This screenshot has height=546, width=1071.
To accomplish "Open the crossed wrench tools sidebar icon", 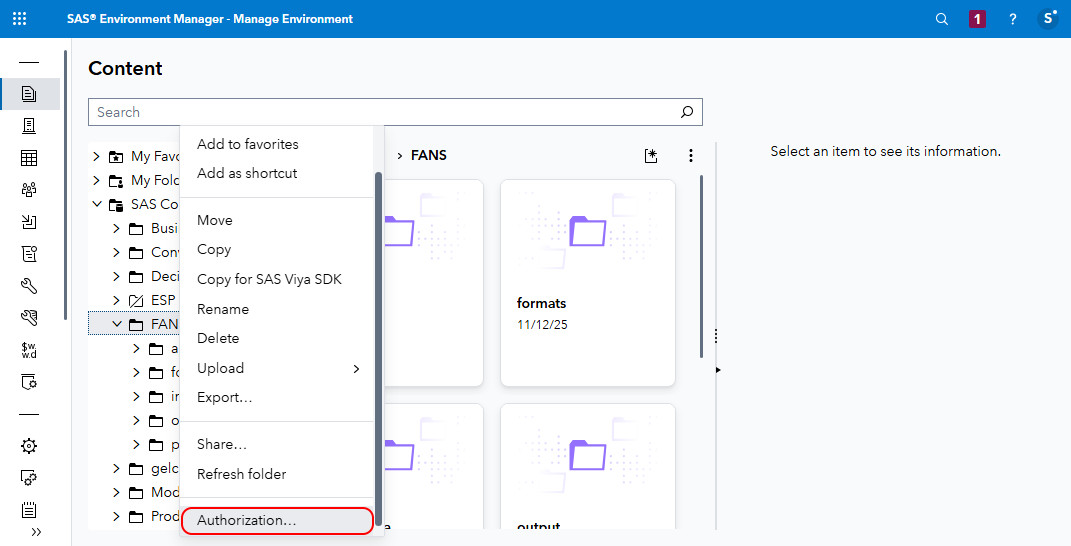I will pyautogui.click(x=29, y=318).
